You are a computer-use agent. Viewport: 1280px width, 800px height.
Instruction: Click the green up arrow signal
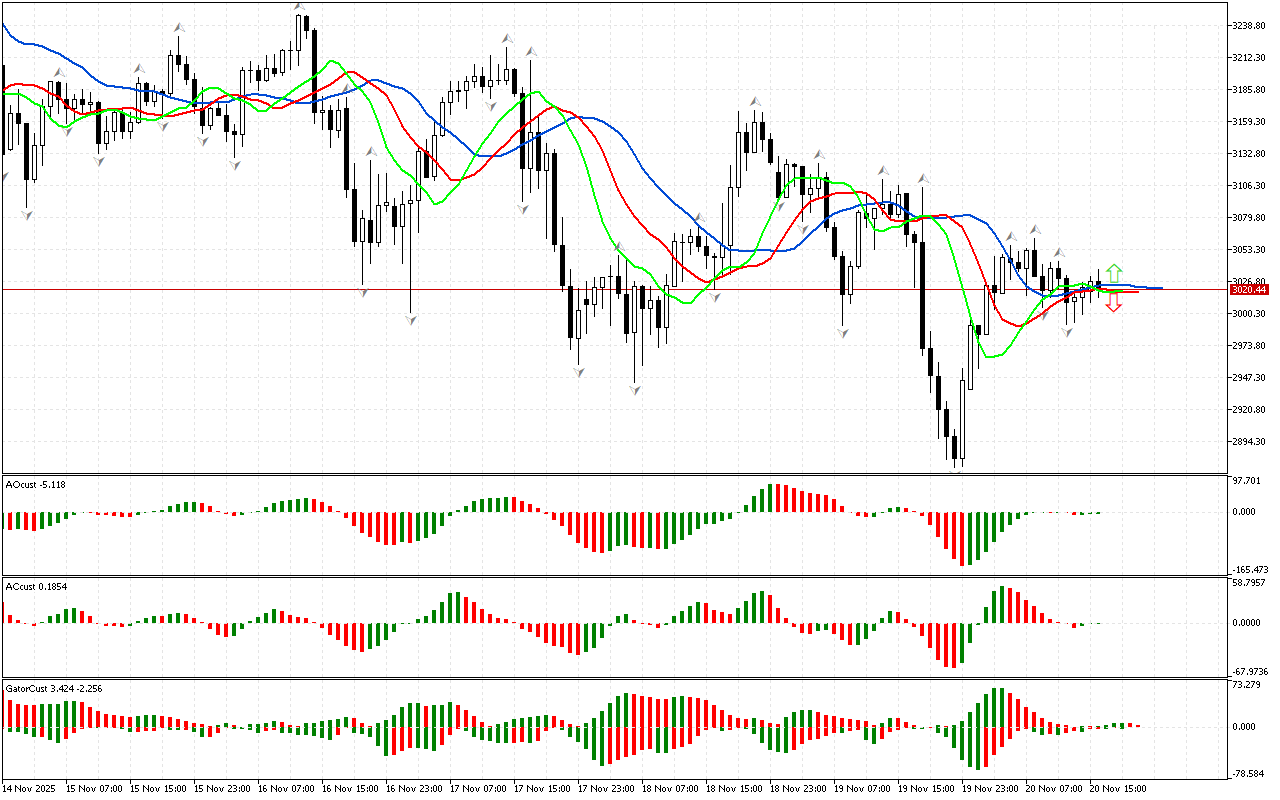tap(1113, 273)
